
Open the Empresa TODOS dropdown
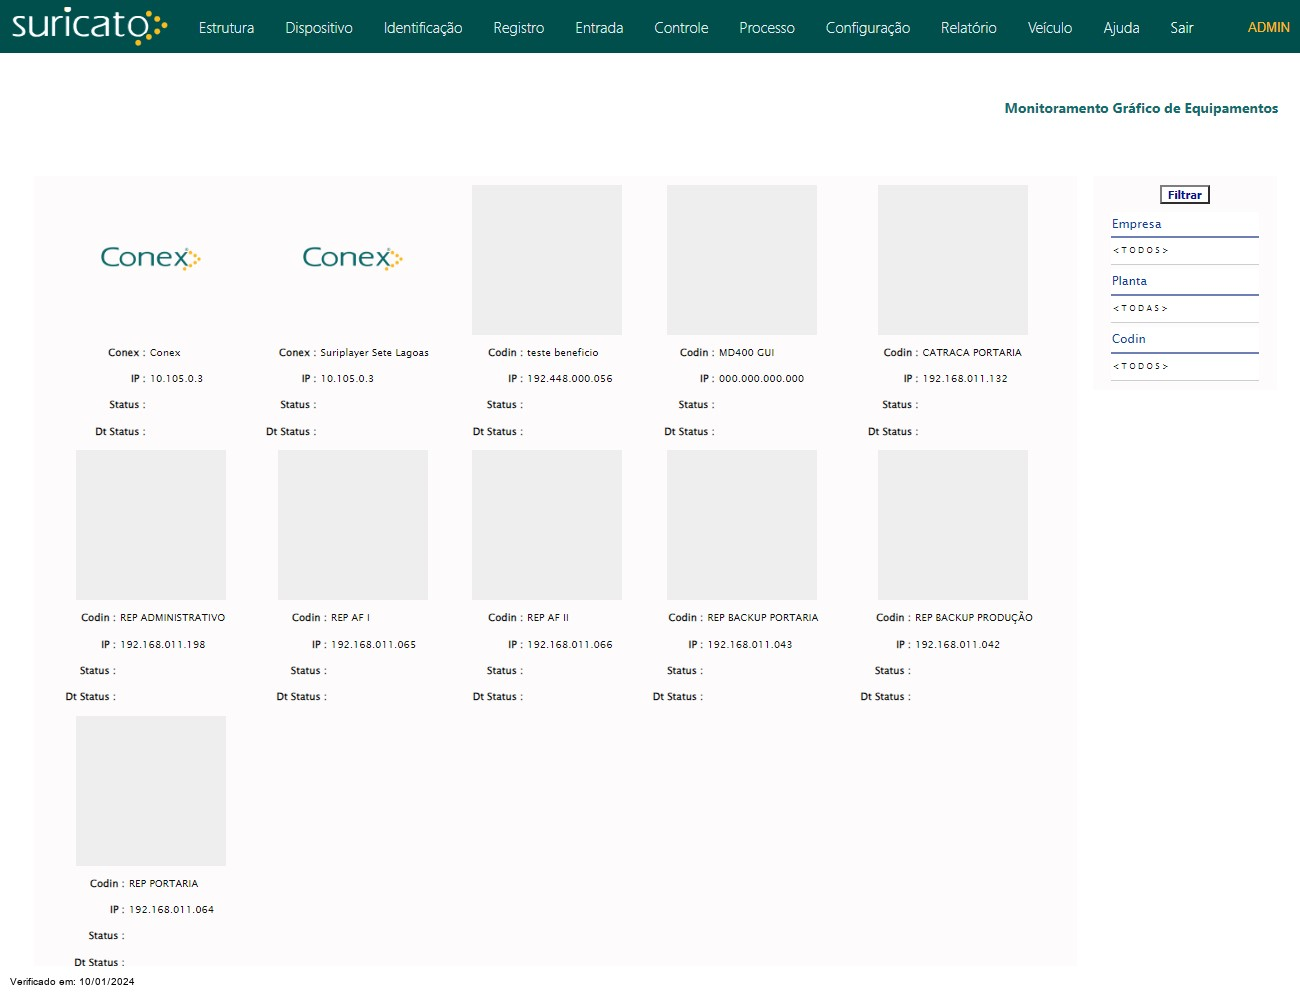[x=1185, y=251]
